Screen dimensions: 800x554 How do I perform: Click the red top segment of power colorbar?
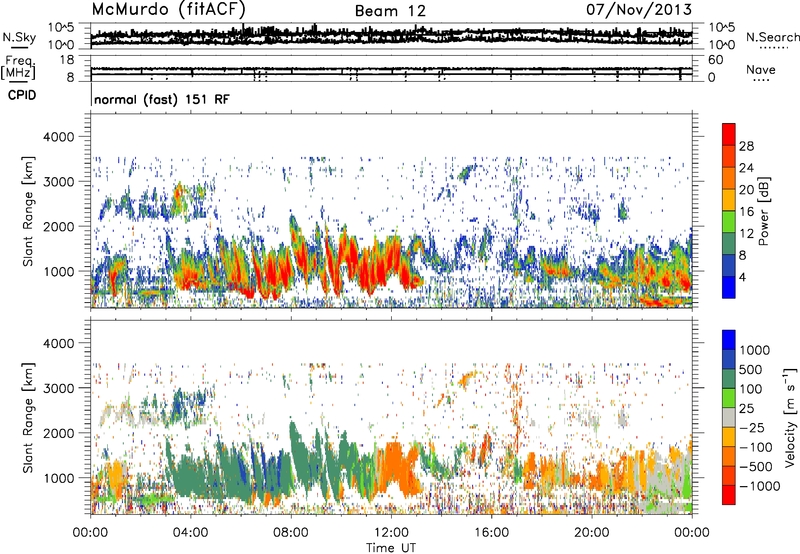coord(729,134)
